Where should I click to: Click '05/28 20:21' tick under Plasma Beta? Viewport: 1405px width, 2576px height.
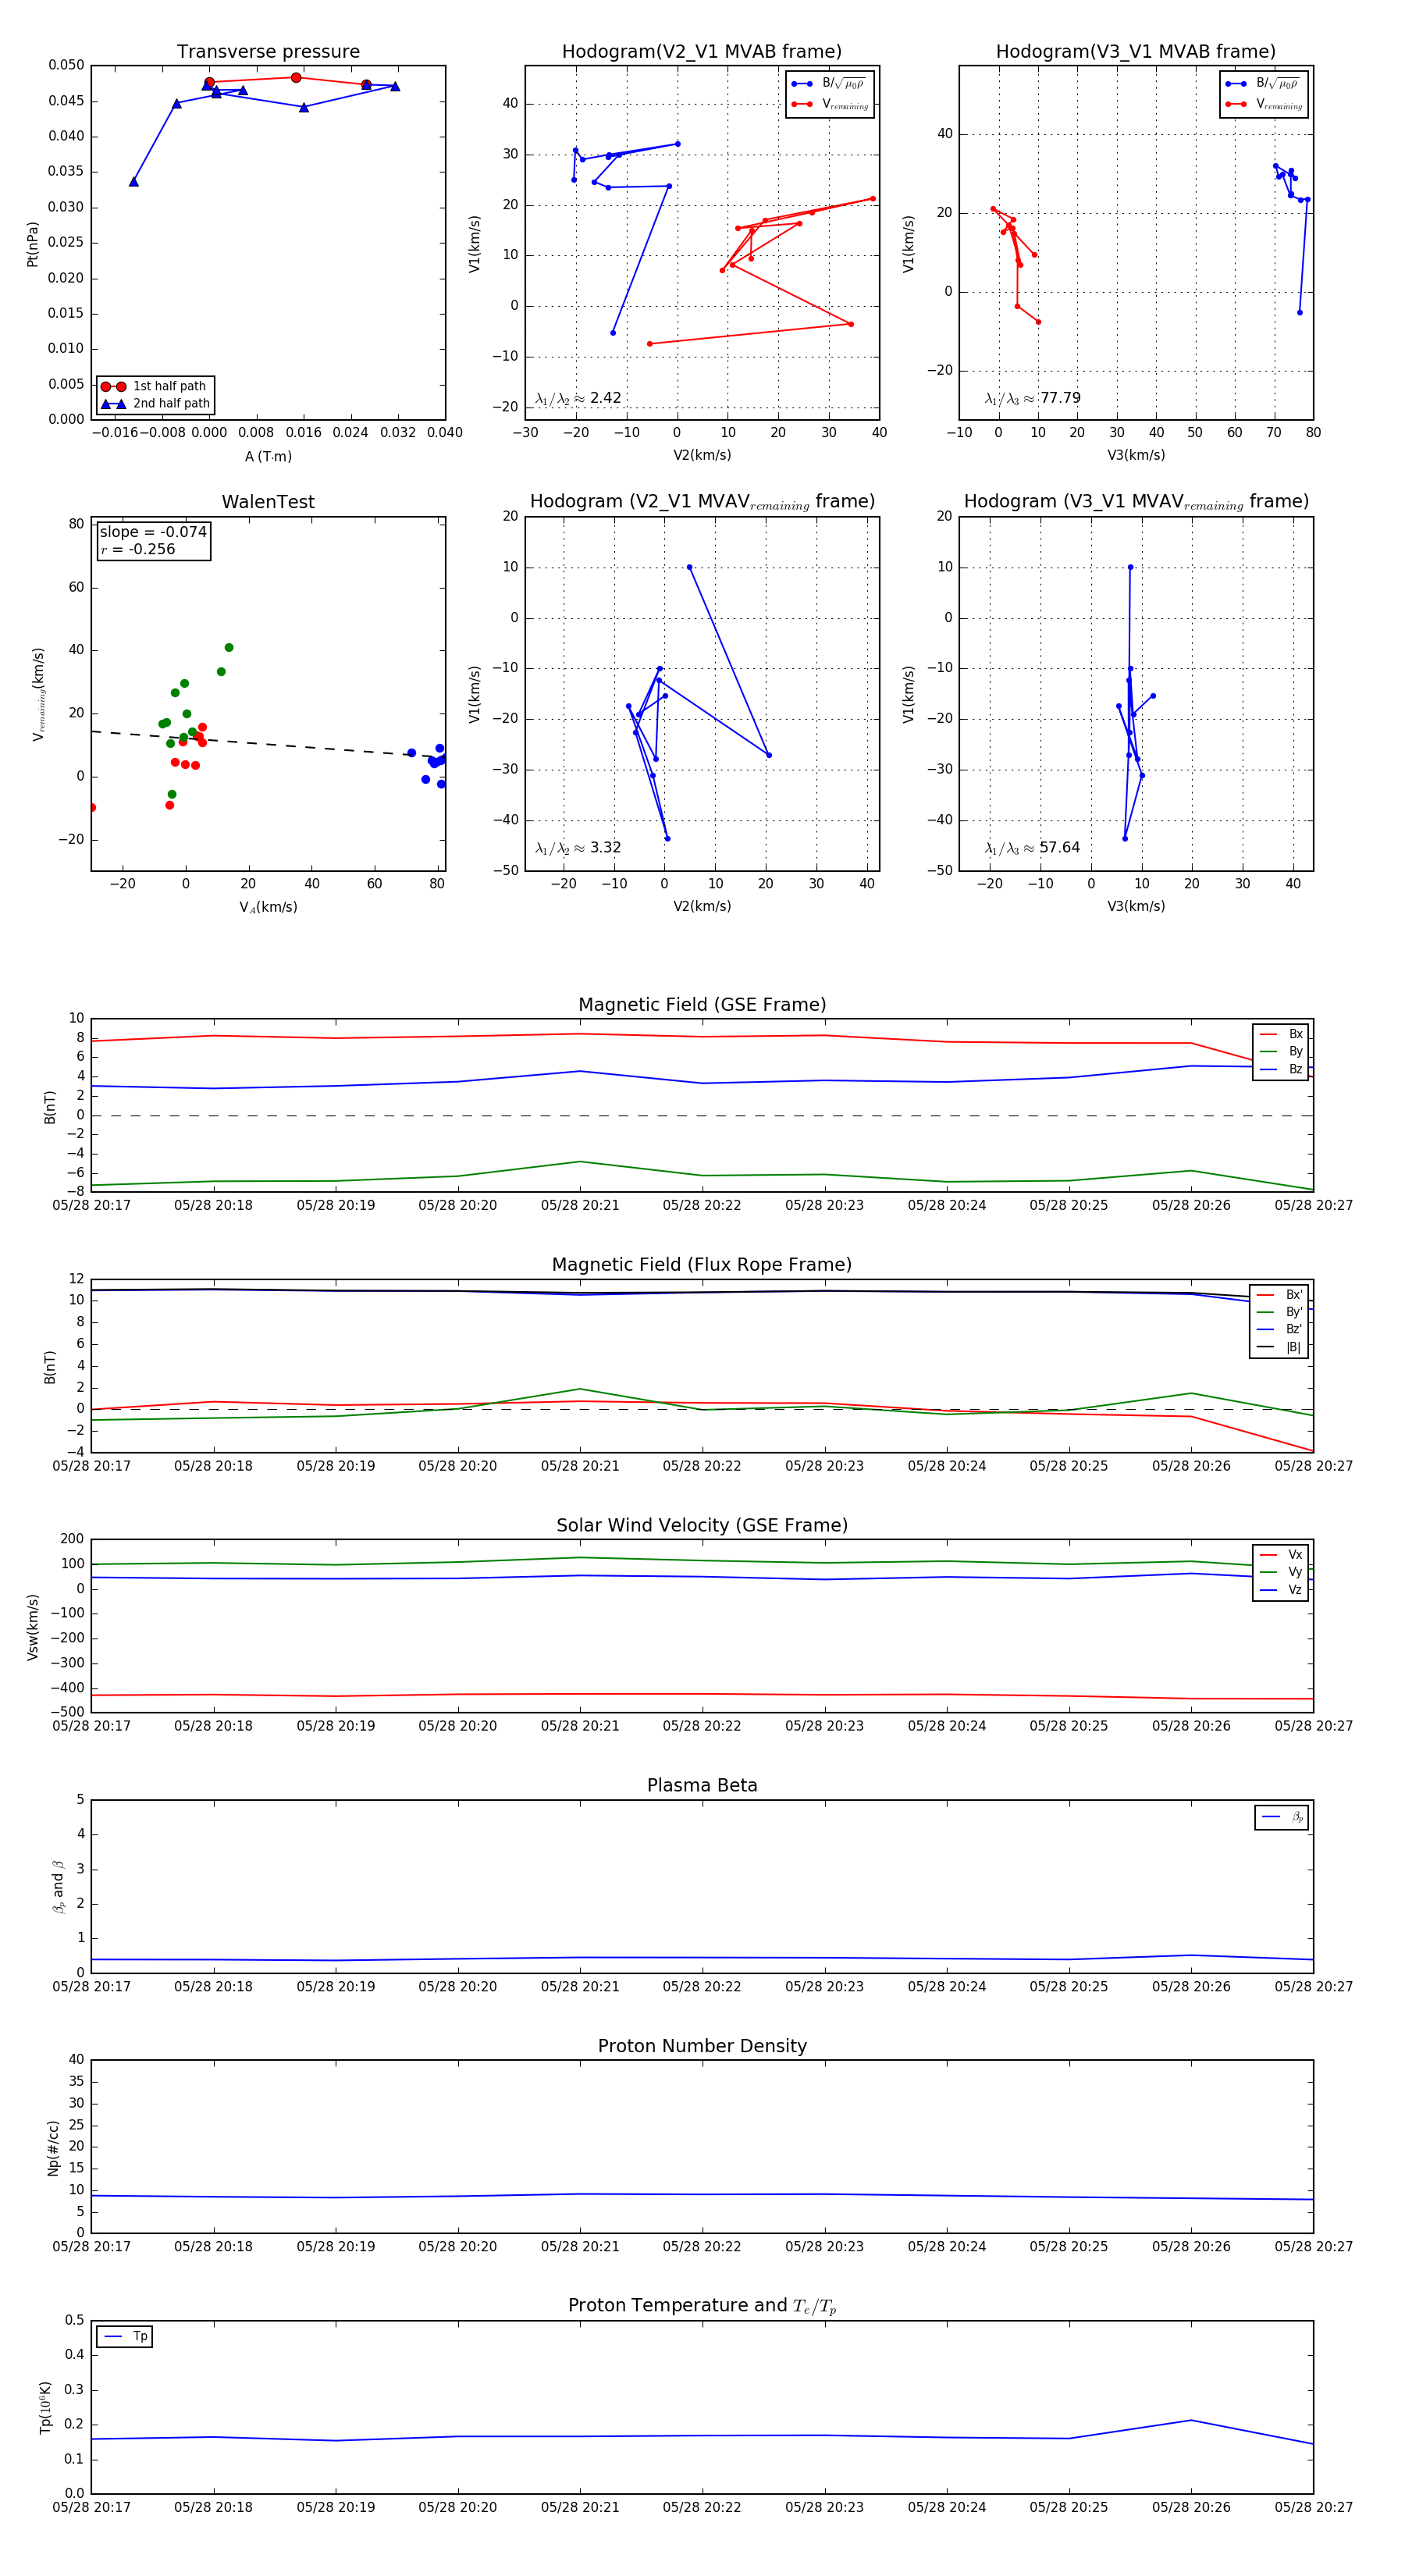point(580,1986)
